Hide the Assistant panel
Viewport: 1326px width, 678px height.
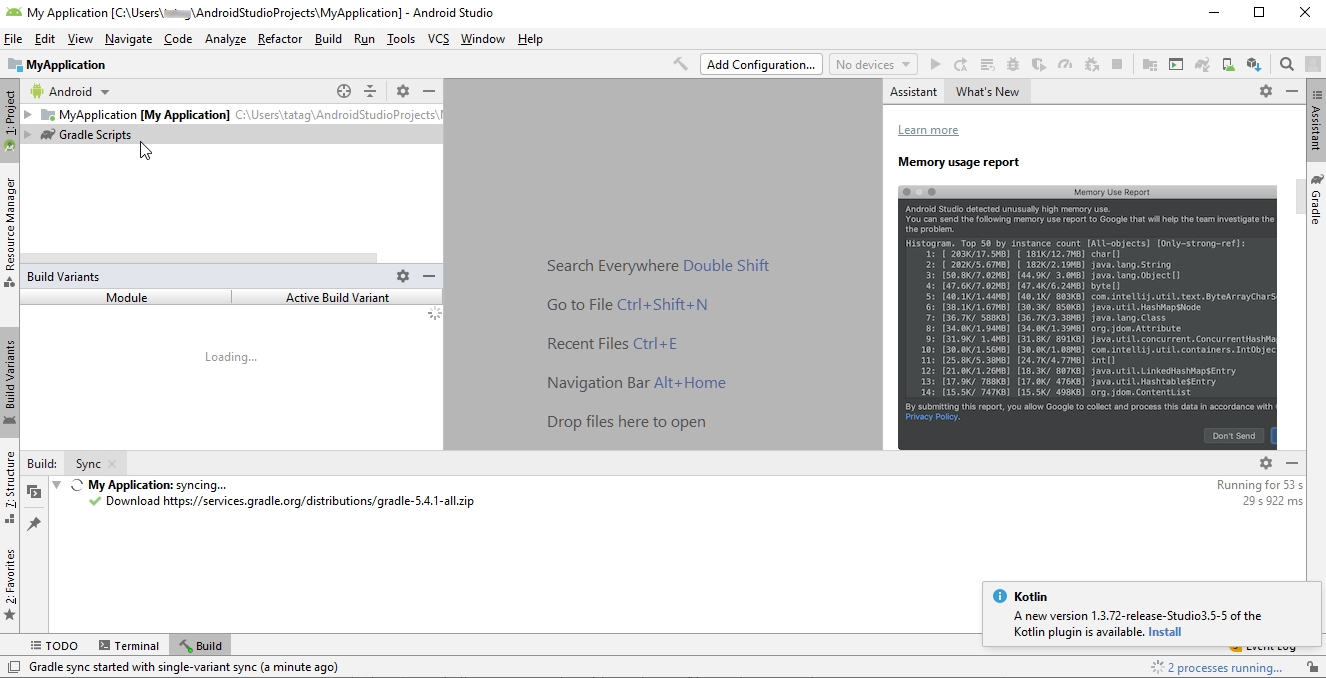1292,91
